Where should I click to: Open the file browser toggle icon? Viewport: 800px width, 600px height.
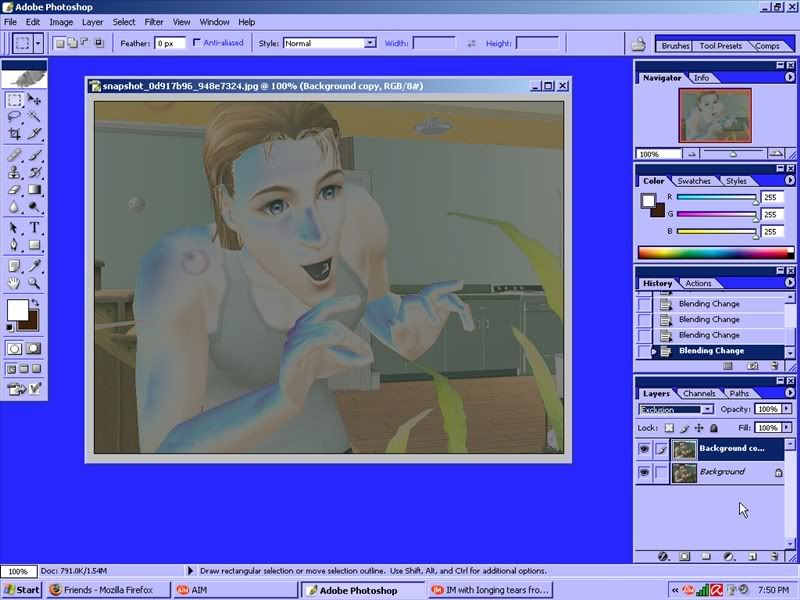click(638, 44)
